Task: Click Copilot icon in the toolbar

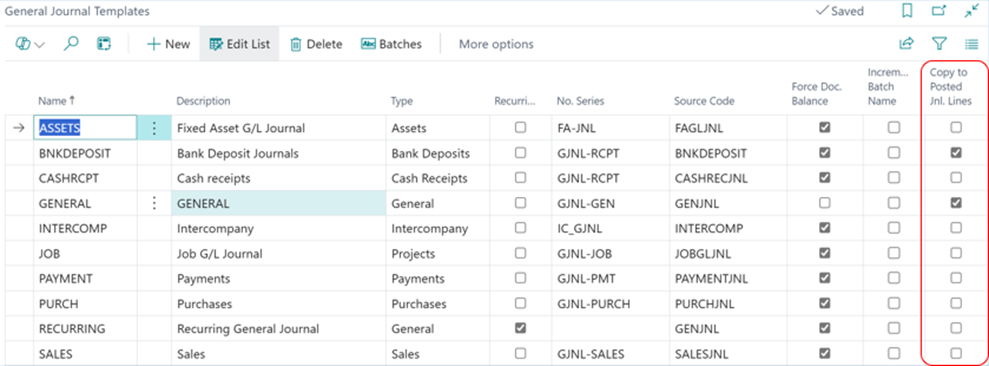Action: point(22,44)
